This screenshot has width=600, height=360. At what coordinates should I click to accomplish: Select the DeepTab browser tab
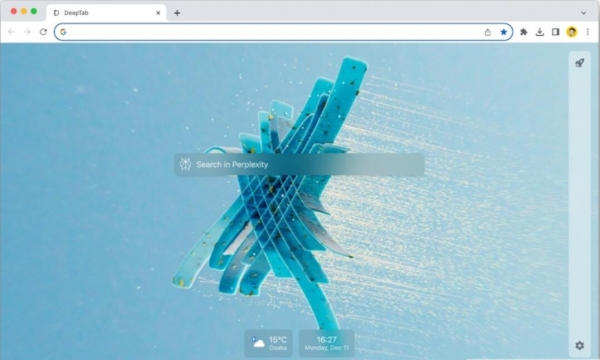point(107,13)
